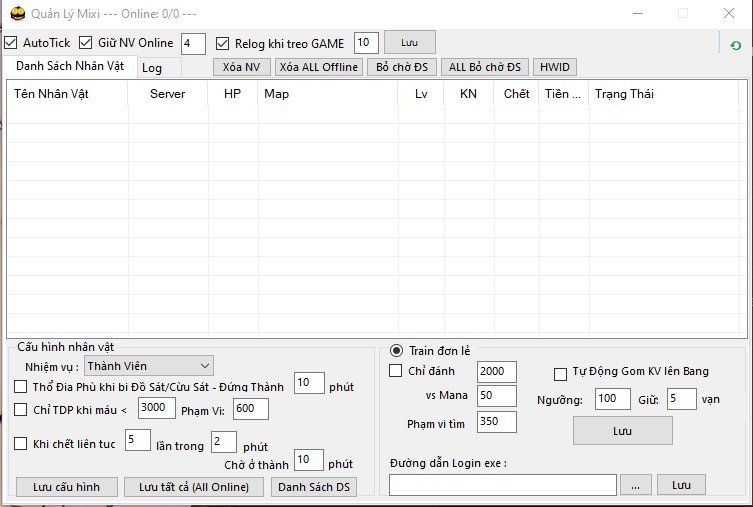Screen dimensions: 753x507
Task: Click the Relog khi treo GAME value field
Action: 366,43
